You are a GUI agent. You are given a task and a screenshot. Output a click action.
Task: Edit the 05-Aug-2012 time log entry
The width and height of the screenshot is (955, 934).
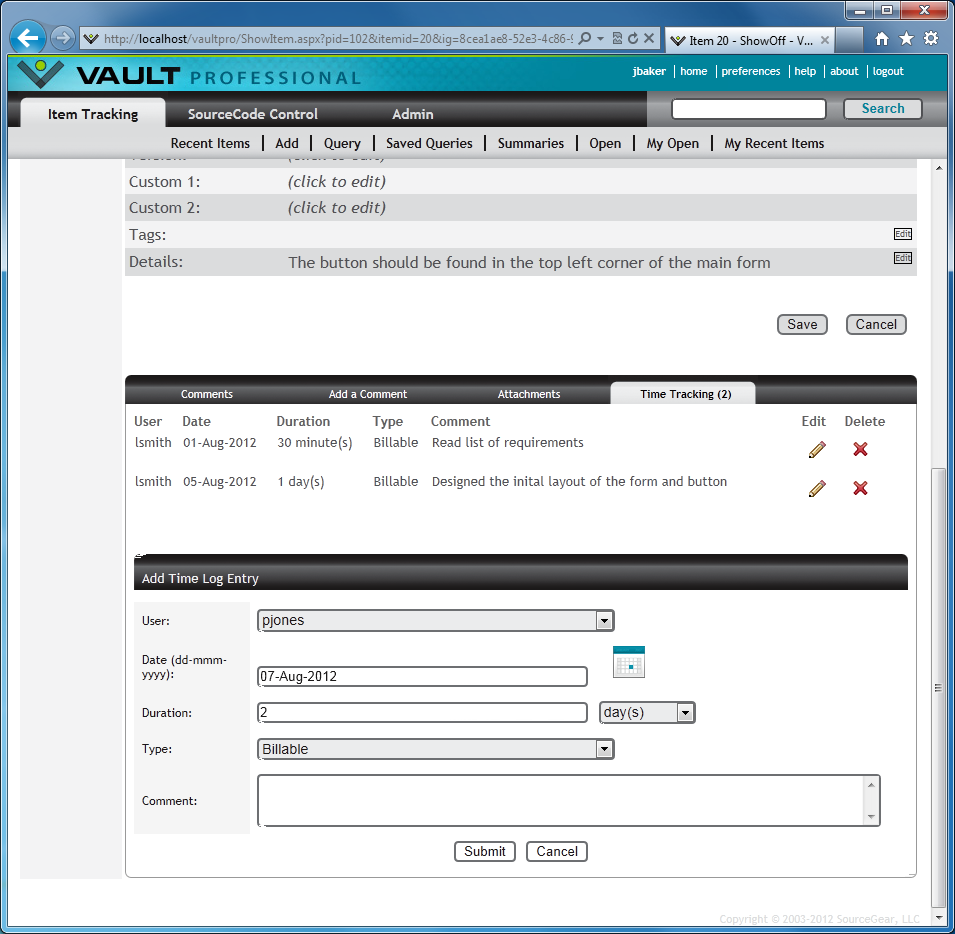click(x=817, y=488)
